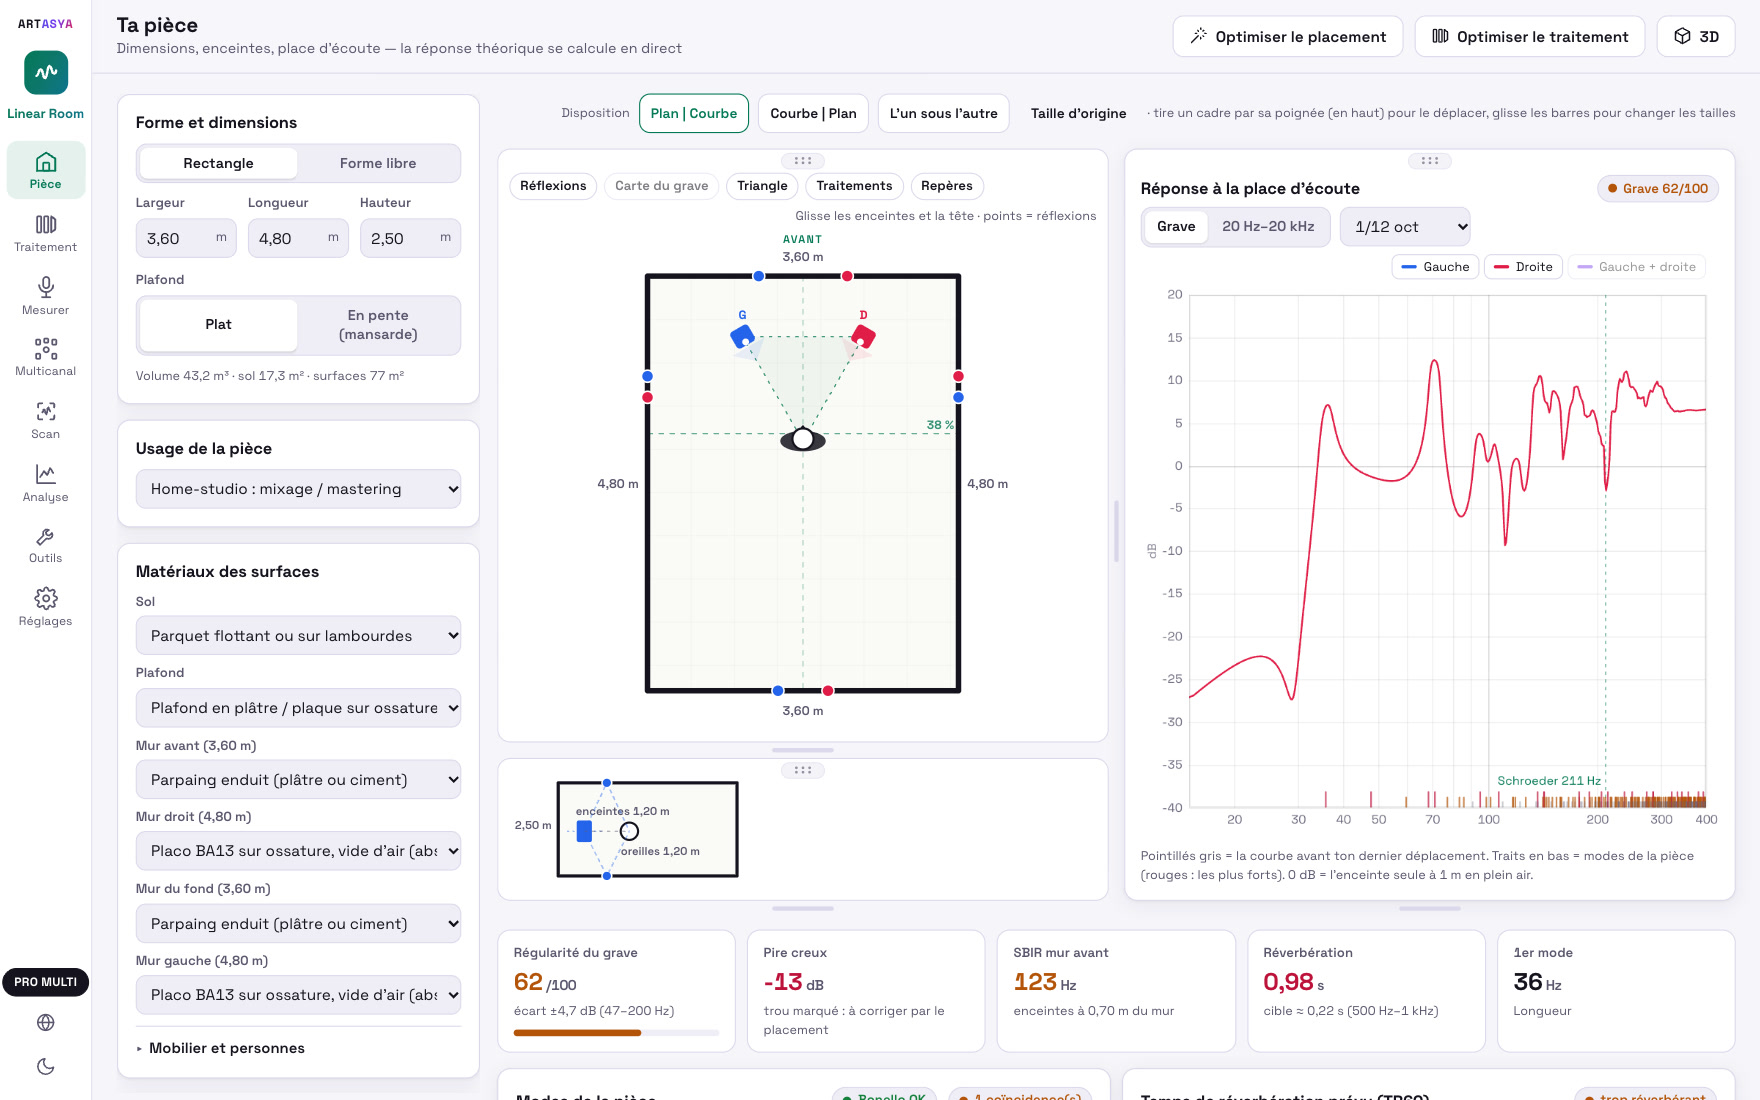Viewport: 1760px width, 1100px height.
Task: Open the Mesurer microphone tool
Action: point(45,297)
